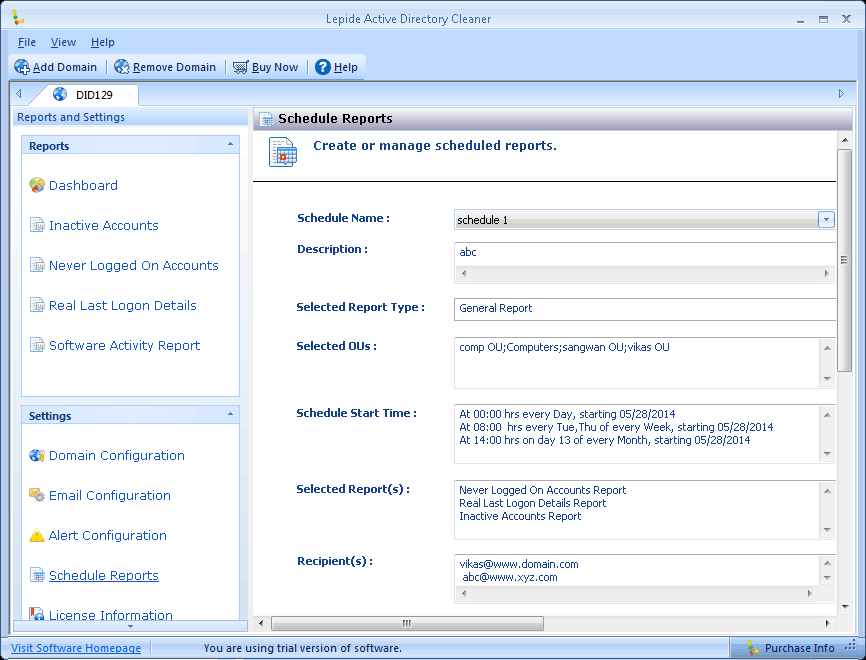
Task: Click the trial version status text
Action: [x=303, y=648]
